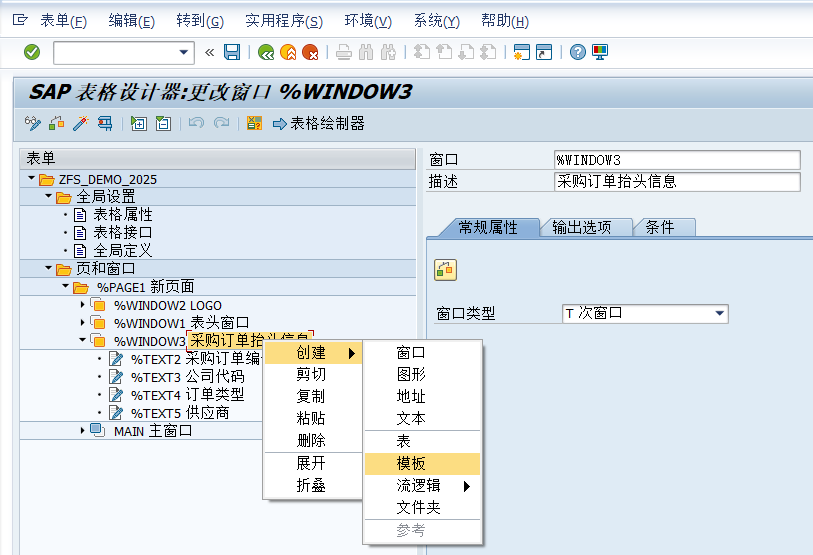Click the collapse nodes icon in application toolbar
This screenshot has height=555, width=813.
tap(163, 123)
